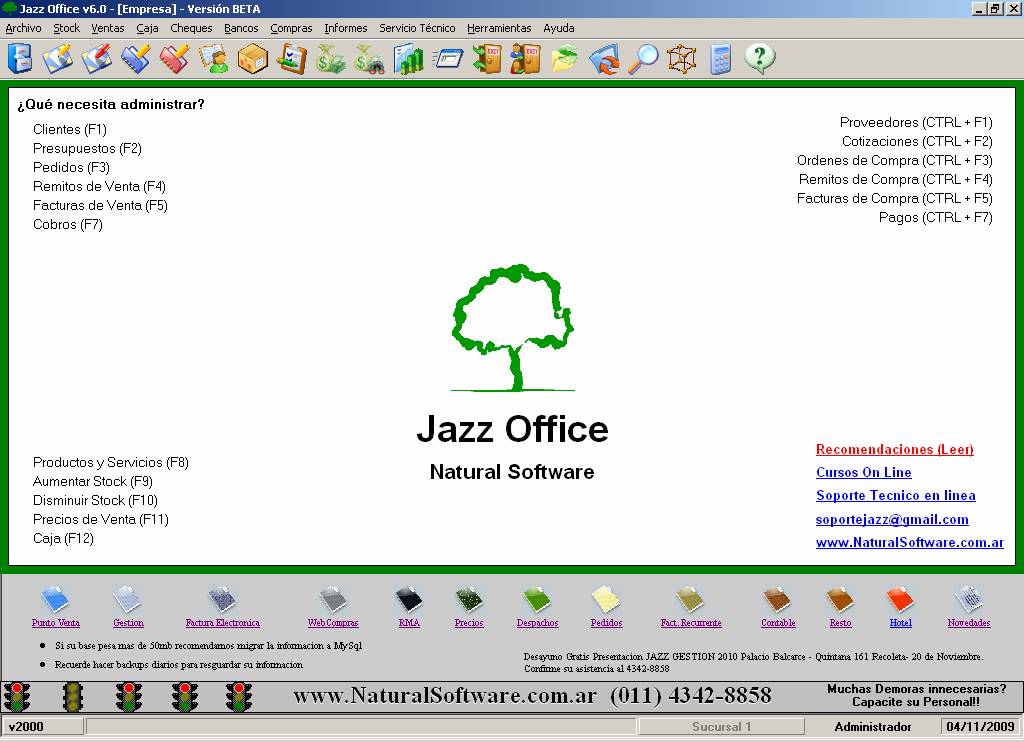This screenshot has height=742, width=1024.
Task: Open the Recomendaciones (Leer) link
Action: (x=895, y=449)
